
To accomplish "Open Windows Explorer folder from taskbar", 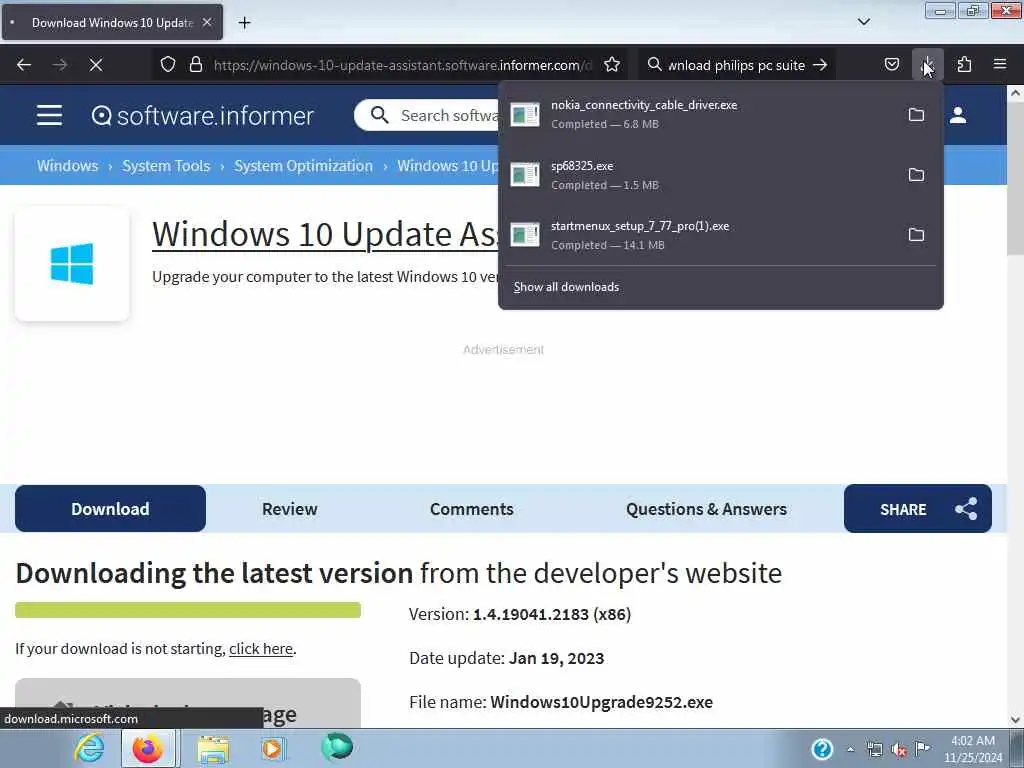I will [213, 748].
